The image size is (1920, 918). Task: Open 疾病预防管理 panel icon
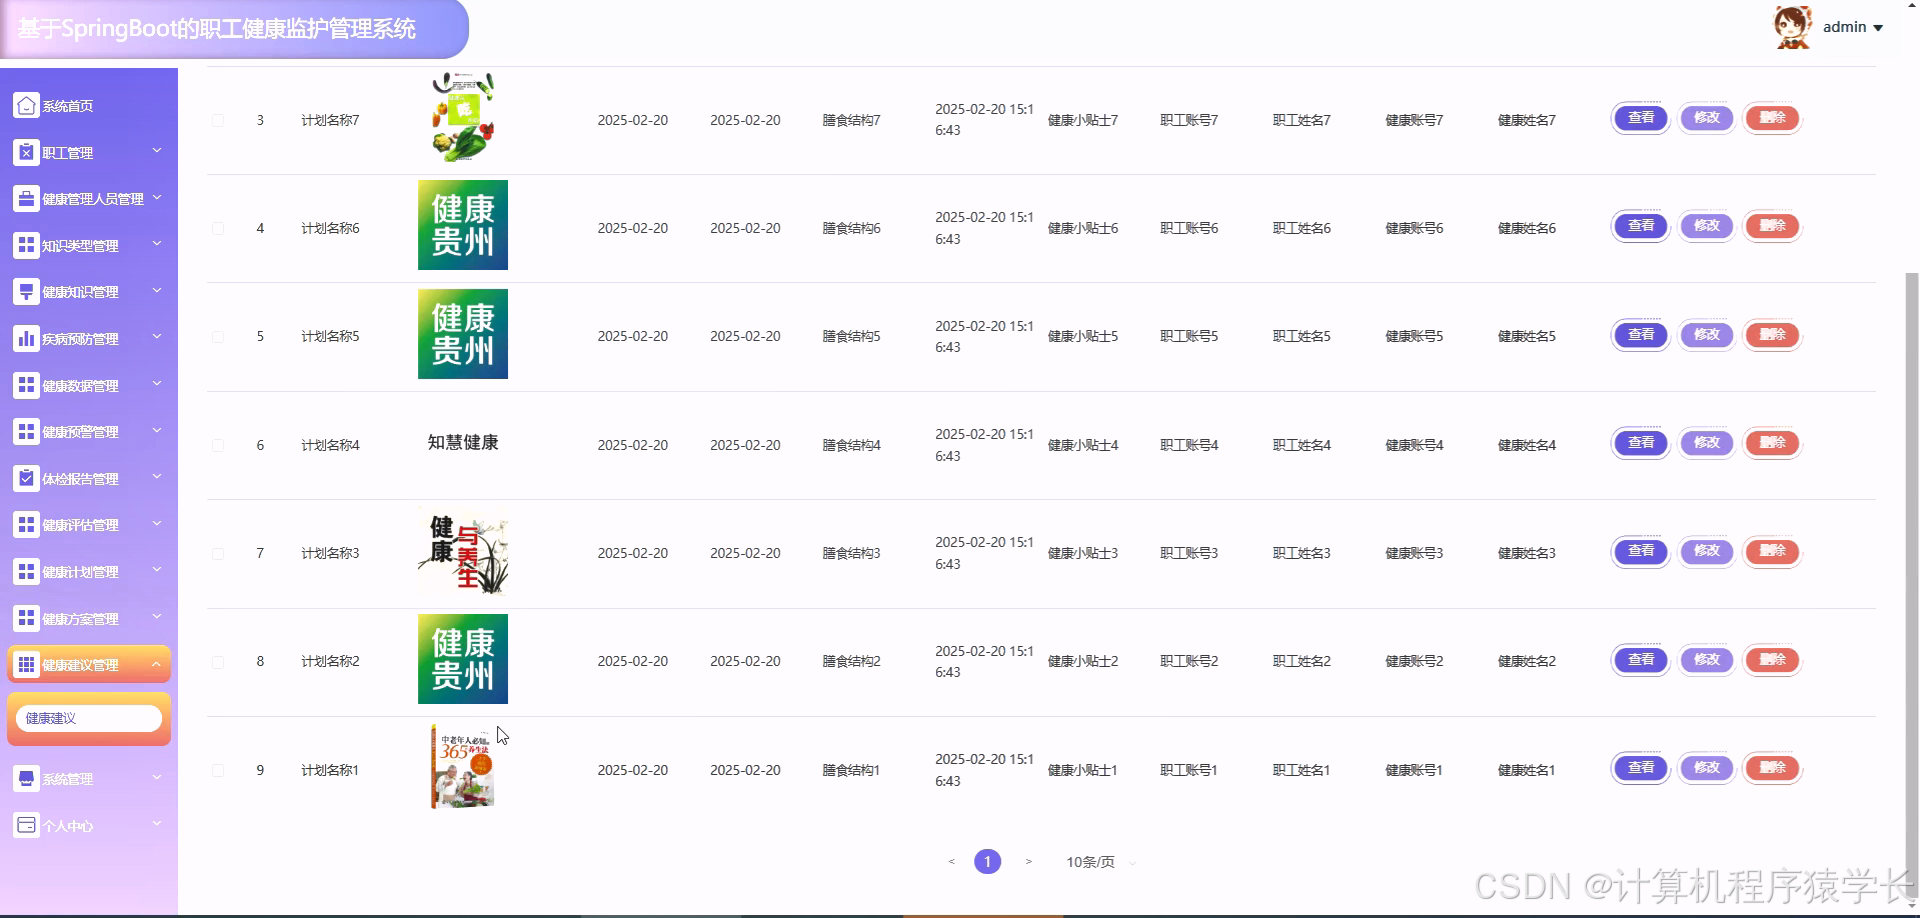25,338
